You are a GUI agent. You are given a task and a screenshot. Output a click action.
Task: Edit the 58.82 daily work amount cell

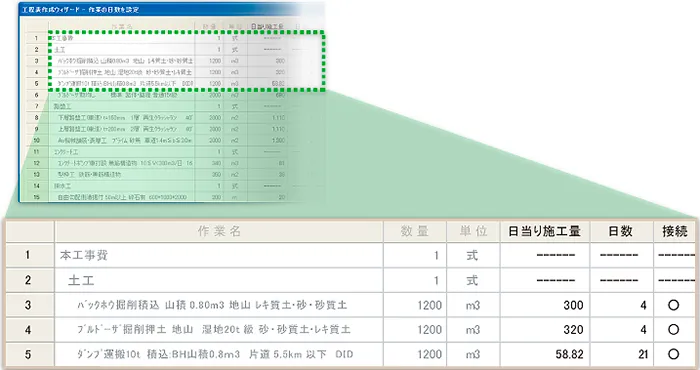pos(545,354)
